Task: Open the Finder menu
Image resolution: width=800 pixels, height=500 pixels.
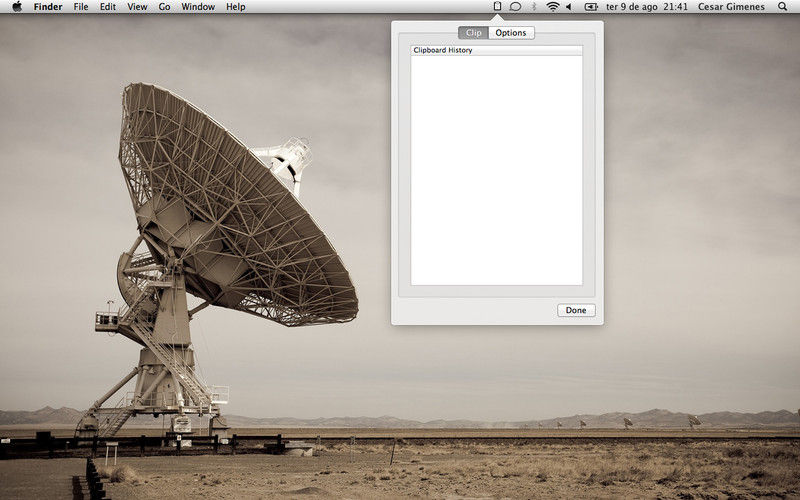Action: [48, 7]
